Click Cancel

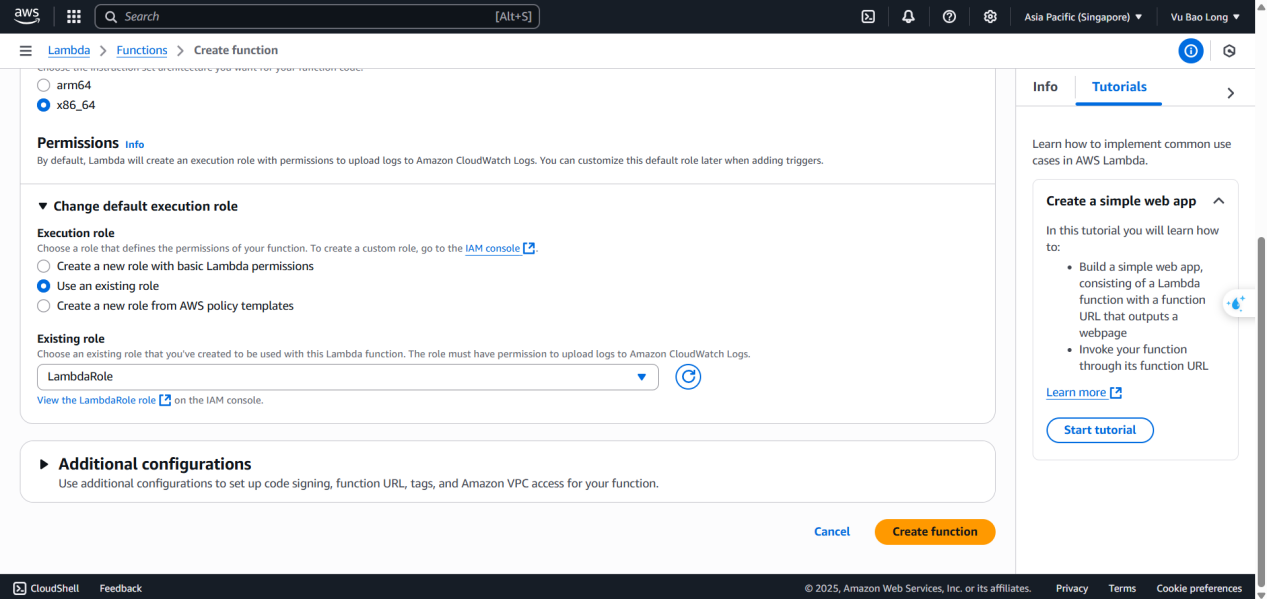[x=832, y=532]
